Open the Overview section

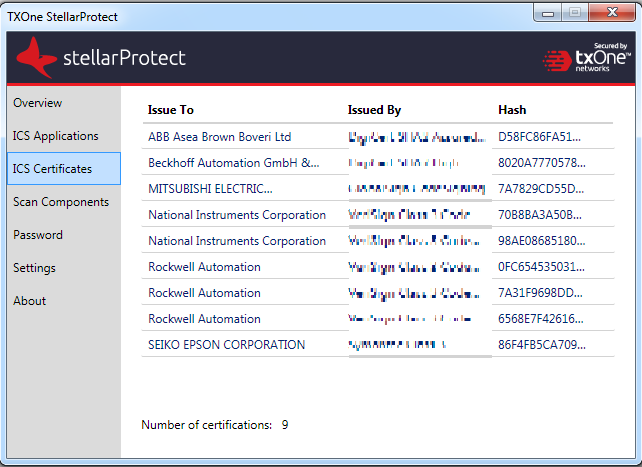click(x=64, y=103)
